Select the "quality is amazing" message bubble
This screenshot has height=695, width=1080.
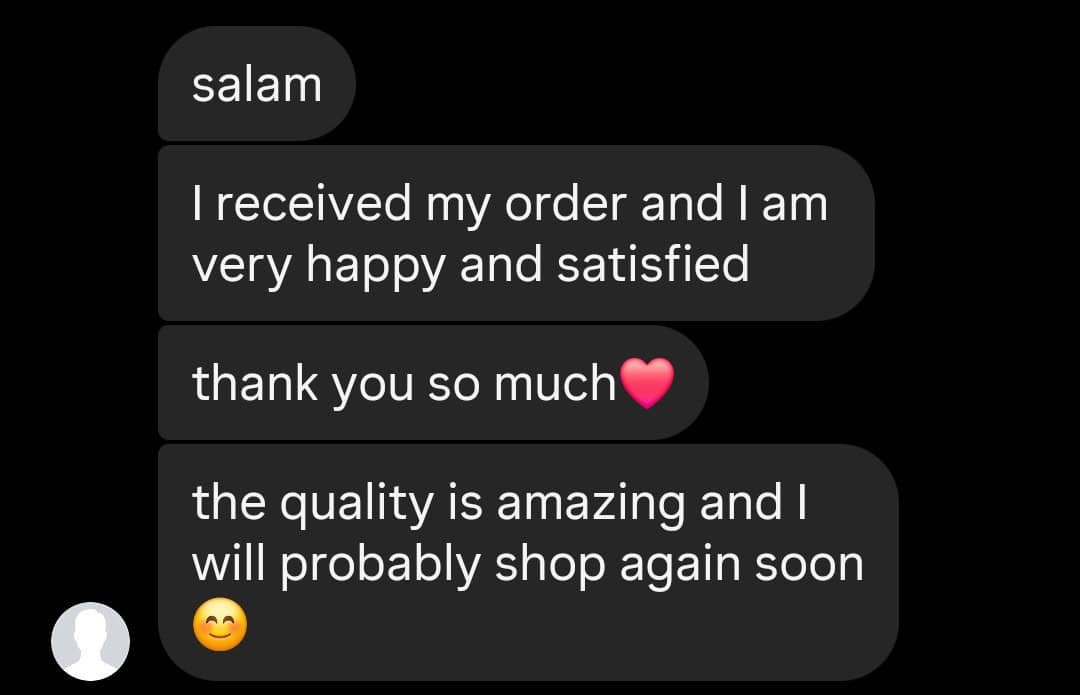tap(528, 562)
